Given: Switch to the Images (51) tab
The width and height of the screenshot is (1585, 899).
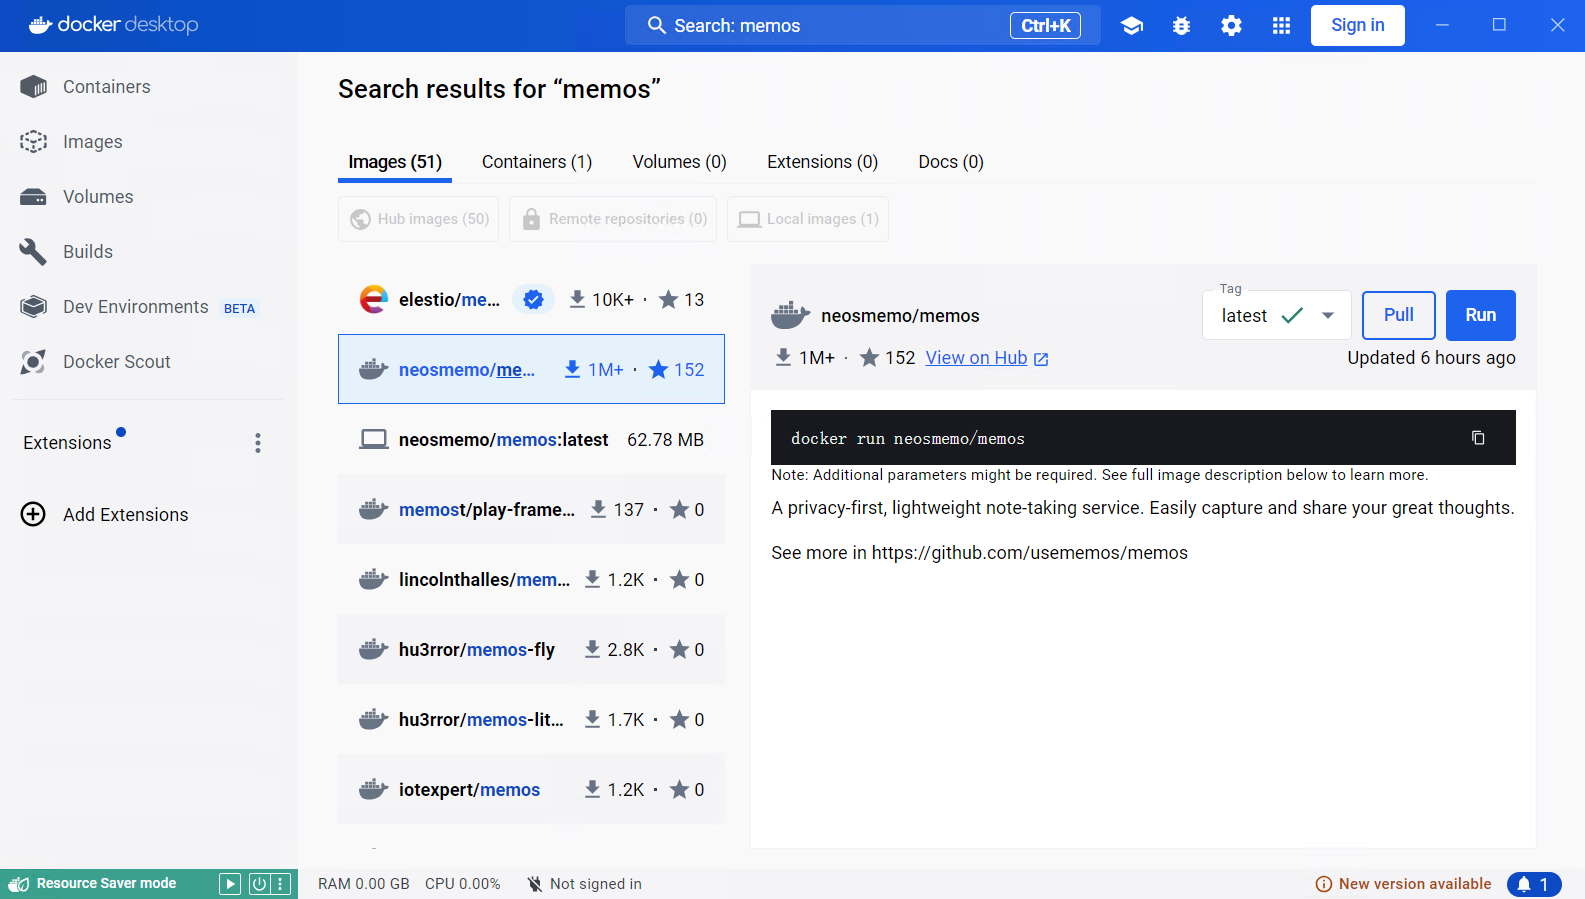Looking at the screenshot, I should coord(395,162).
